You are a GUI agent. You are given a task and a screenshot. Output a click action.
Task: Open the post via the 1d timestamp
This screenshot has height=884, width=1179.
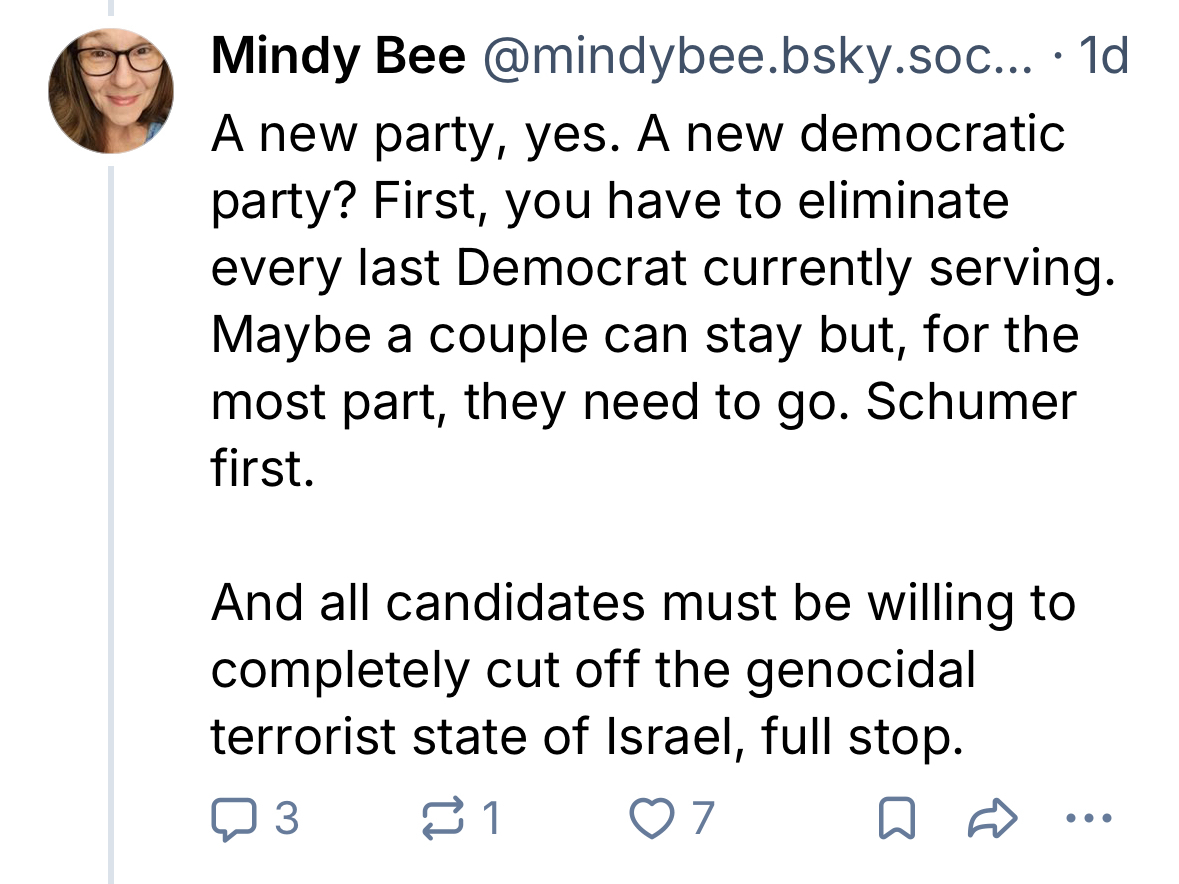coord(1105,59)
